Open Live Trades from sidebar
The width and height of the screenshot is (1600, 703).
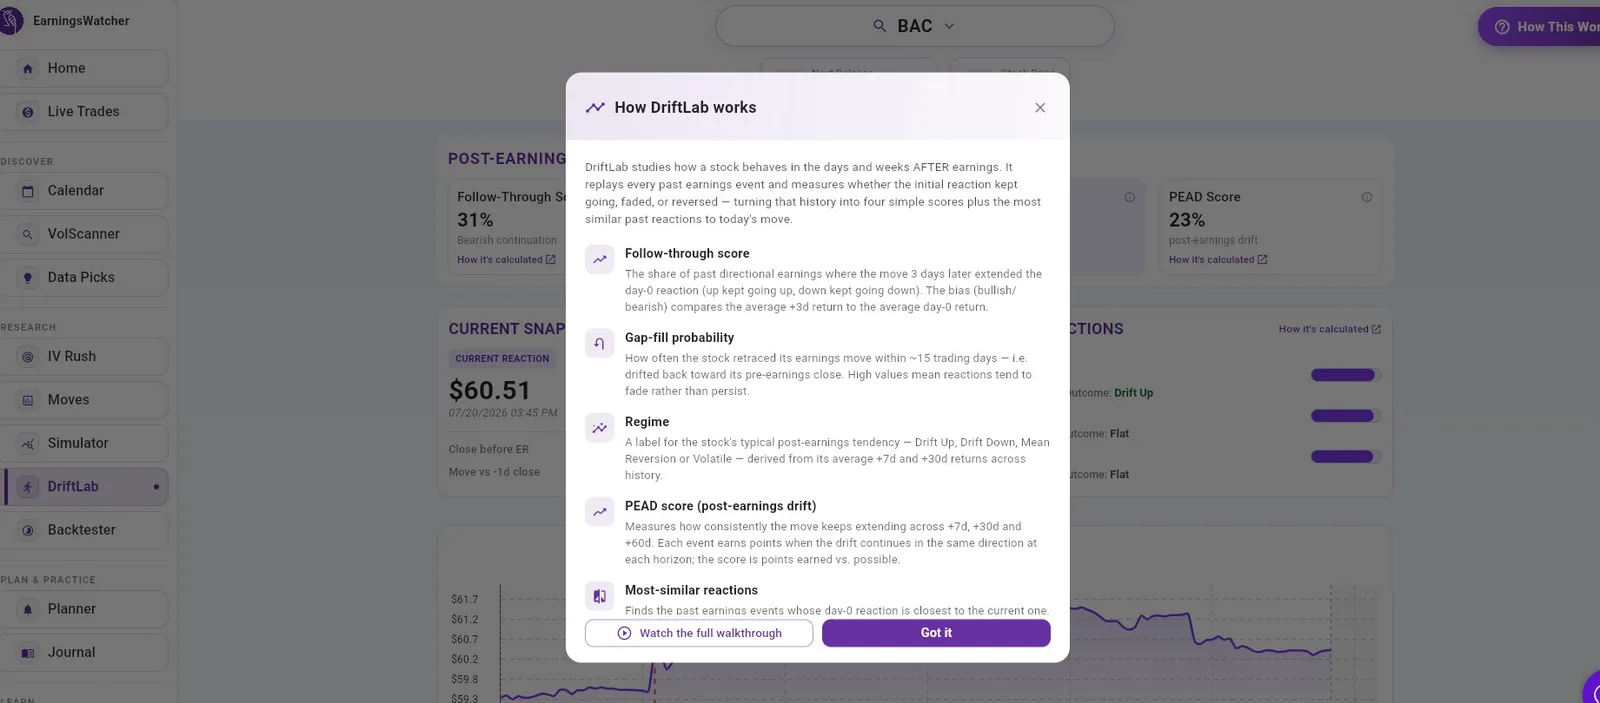[84, 112]
